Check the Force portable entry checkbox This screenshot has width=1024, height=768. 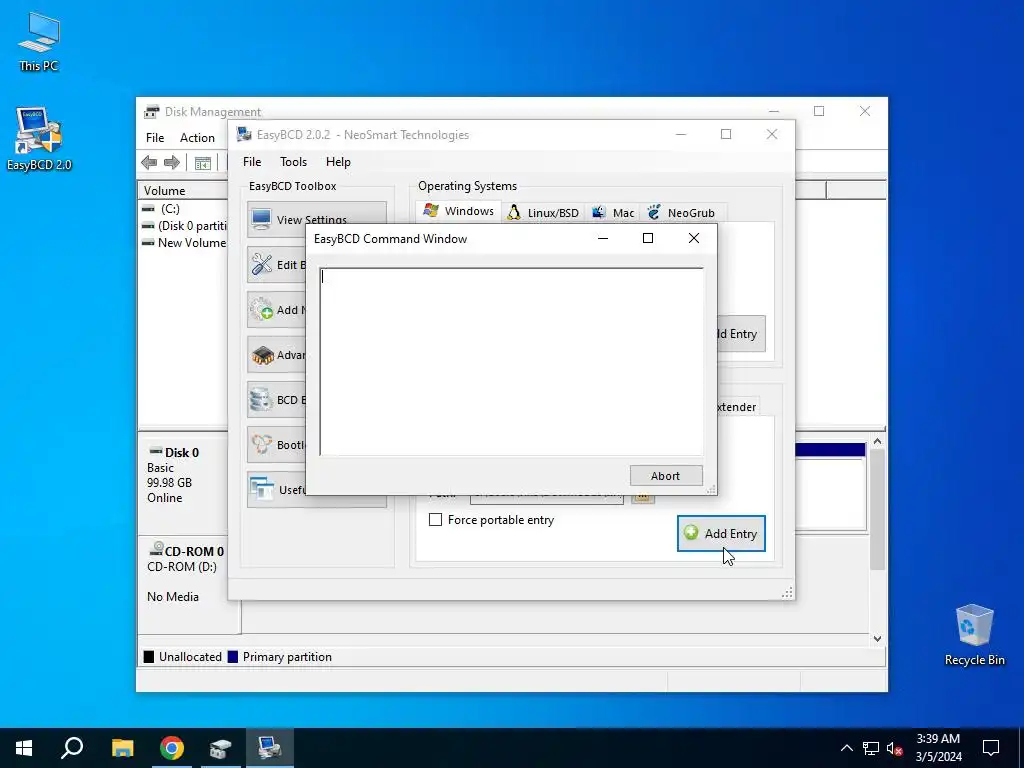436,520
